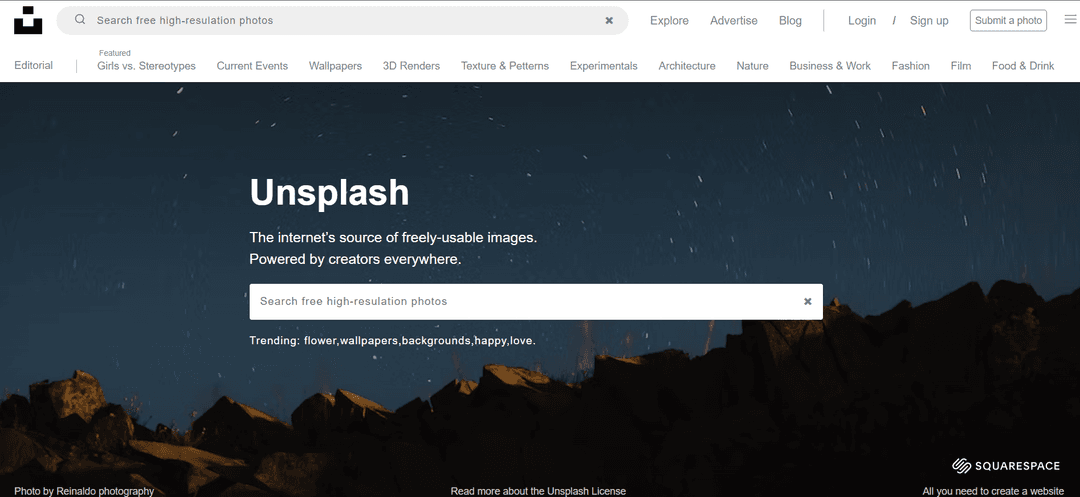Open Girls vs. Stereotypes featured topic
1080x497 pixels.
point(146,66)
